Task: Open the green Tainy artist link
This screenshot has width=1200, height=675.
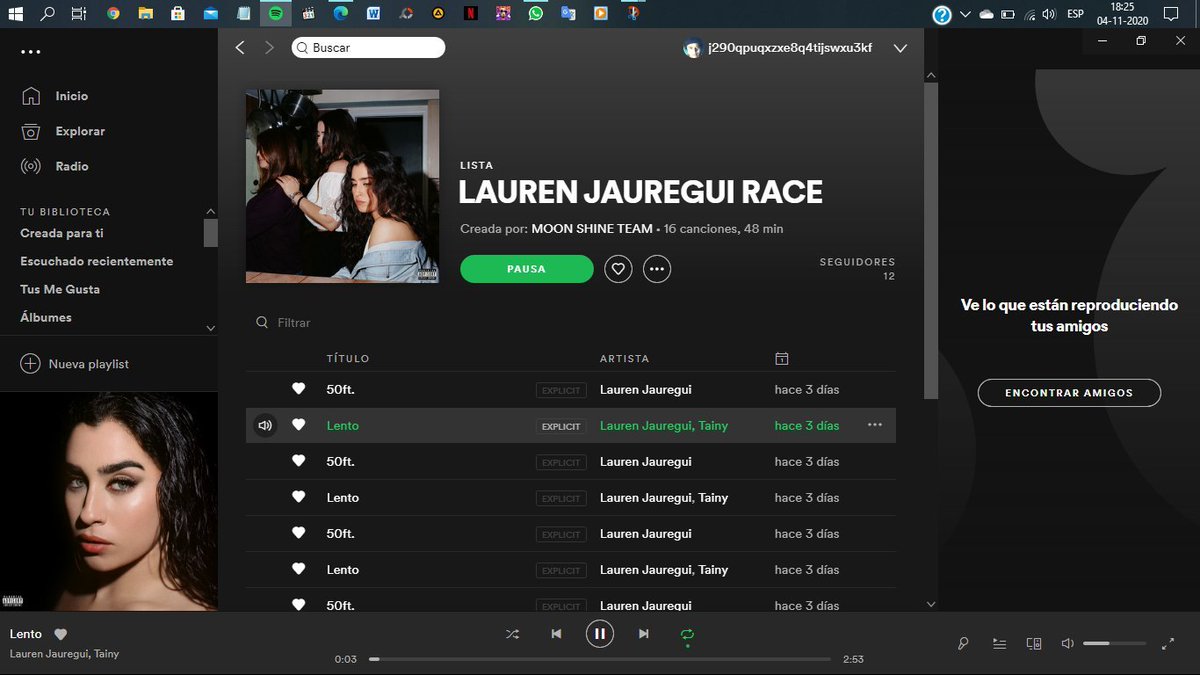Action: point(713,426)
